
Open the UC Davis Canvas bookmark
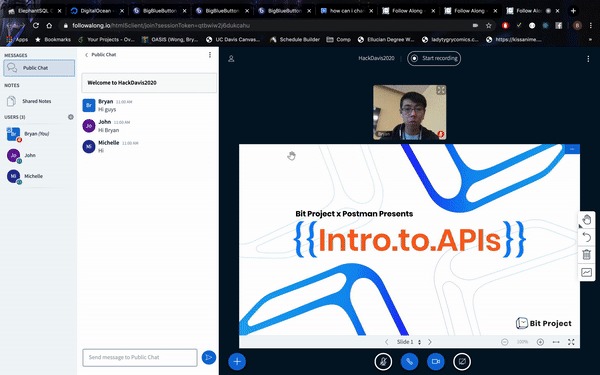point(233,39)
